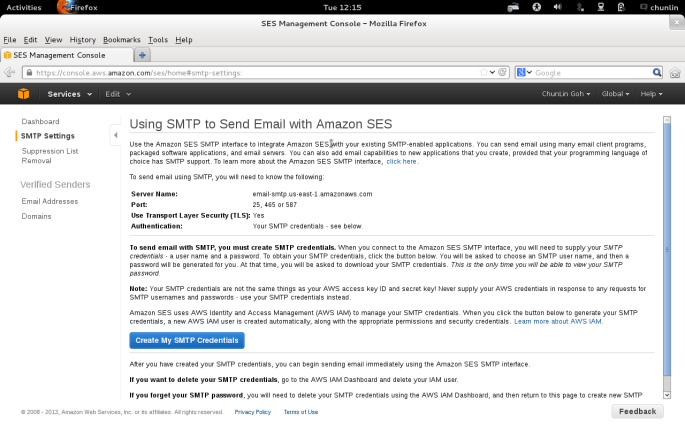Click the Activities button
685x428 pixels.
tap(24, 7)
